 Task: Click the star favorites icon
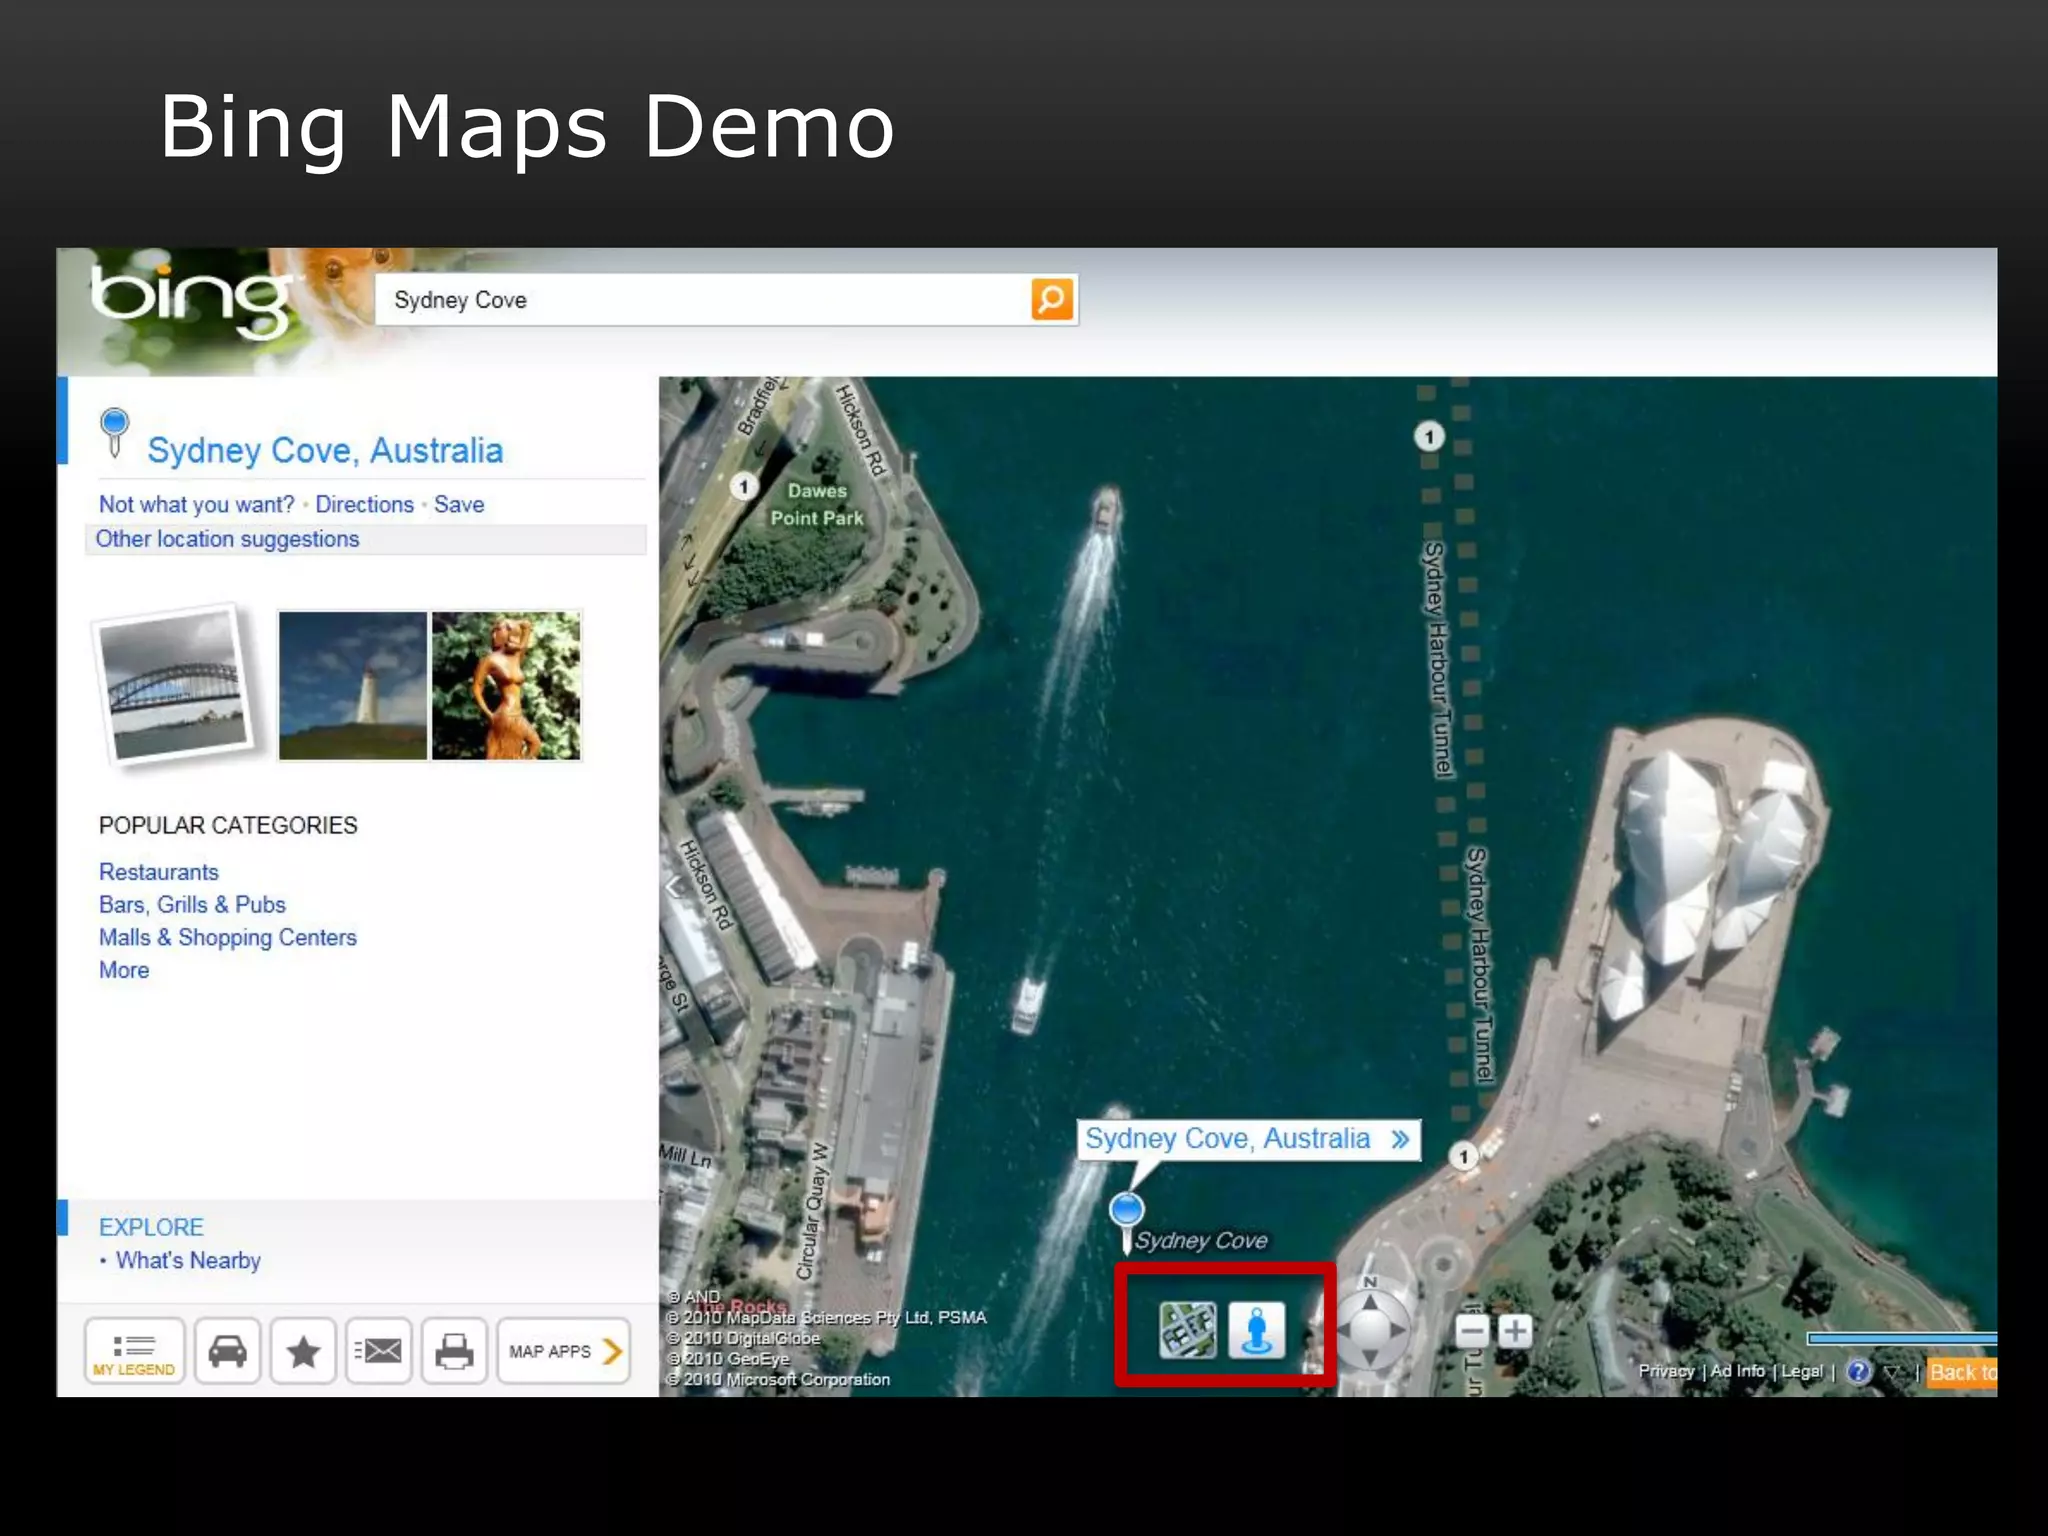click(303, 1351)
